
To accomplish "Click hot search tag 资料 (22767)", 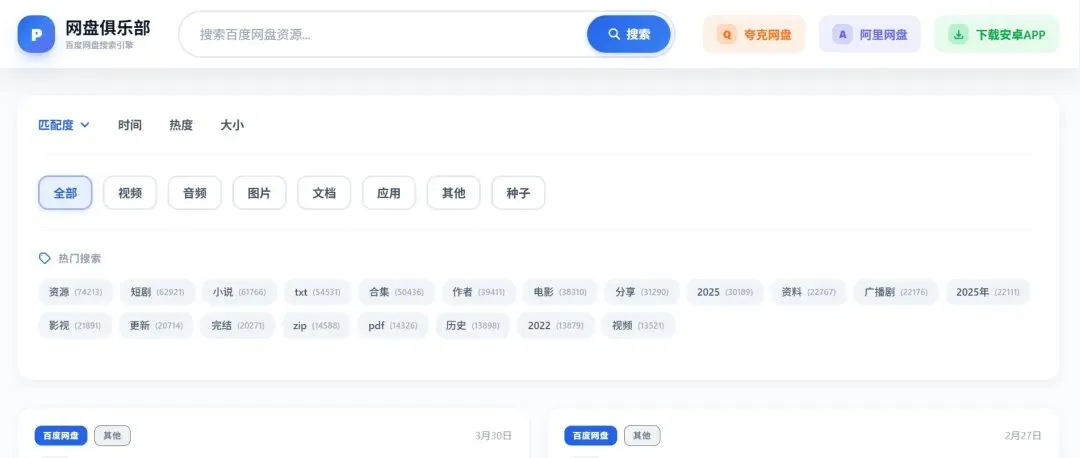I will tap(809, 292).
